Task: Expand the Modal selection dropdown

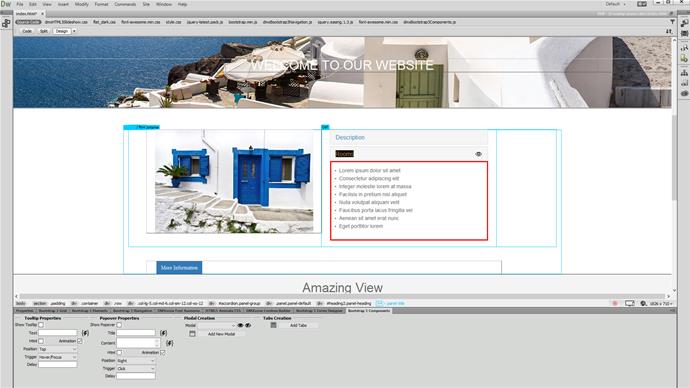Action: [217, 326]
